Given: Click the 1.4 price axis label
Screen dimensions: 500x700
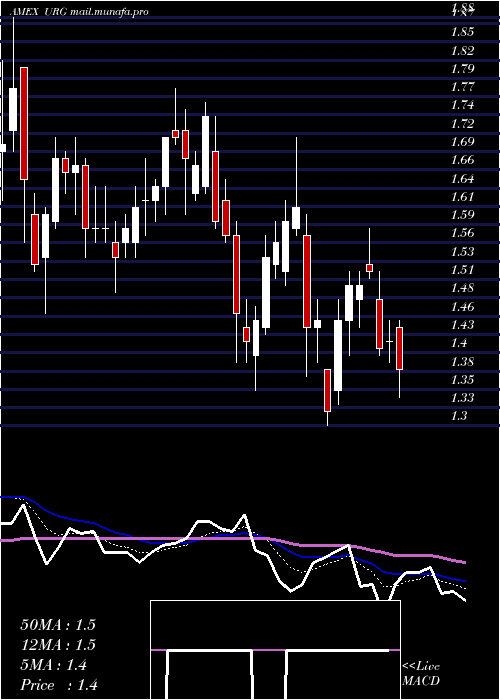Looking at the screenshot, I should 459,343.
